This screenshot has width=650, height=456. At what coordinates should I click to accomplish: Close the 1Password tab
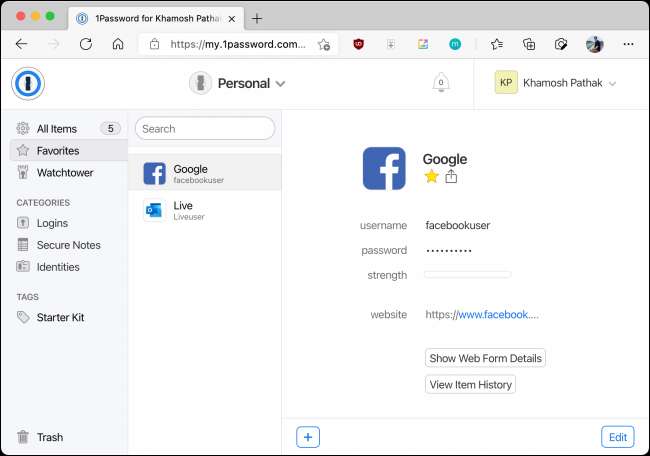pos(232,19)
